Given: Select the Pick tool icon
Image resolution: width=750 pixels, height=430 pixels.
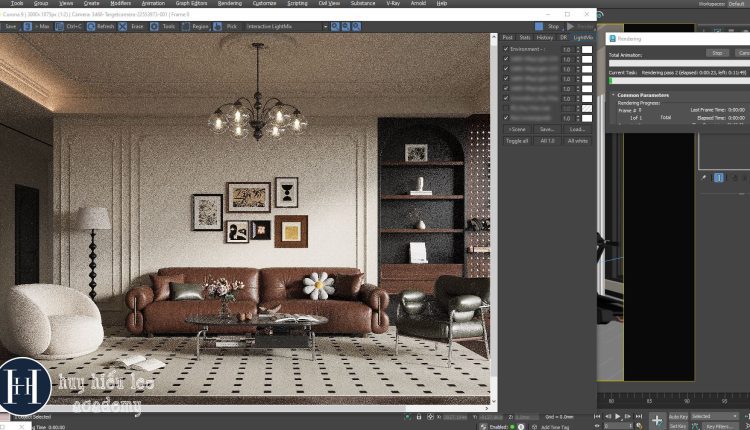Looking at the screenshot, I should (x=218, y=27).
